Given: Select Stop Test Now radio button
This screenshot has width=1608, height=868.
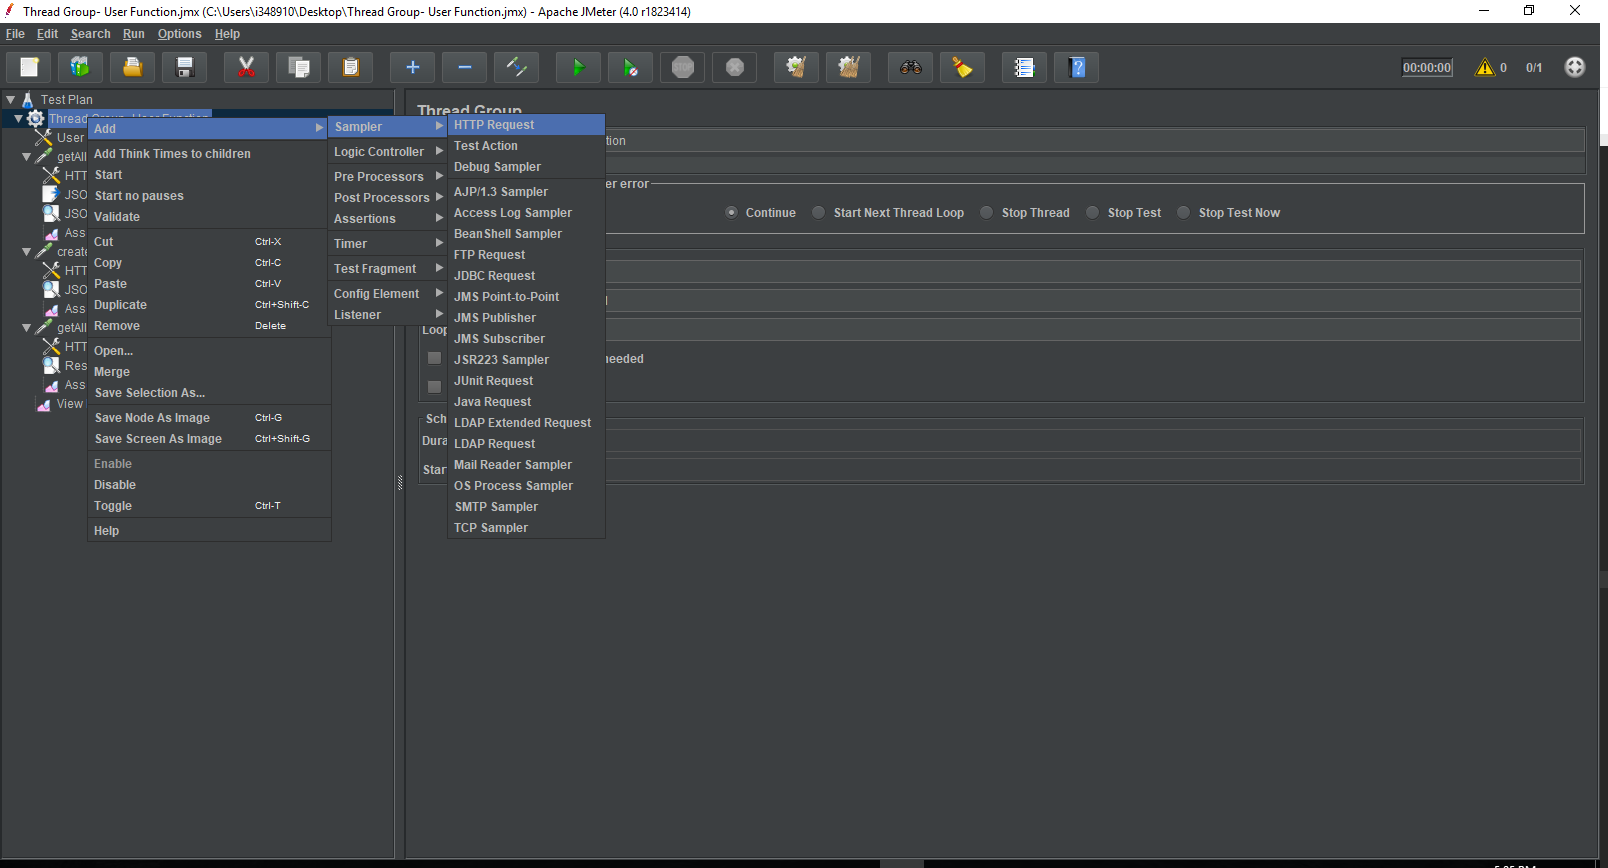Looking at the screenshot, I should click(x=1184, y=212).
